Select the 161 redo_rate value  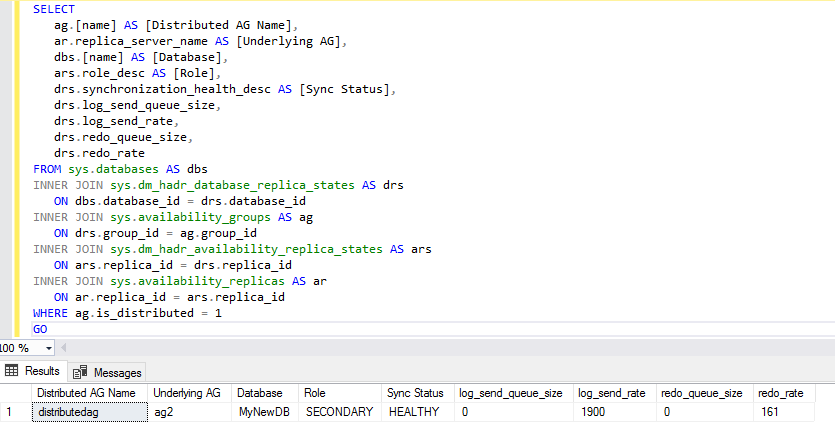783,412
